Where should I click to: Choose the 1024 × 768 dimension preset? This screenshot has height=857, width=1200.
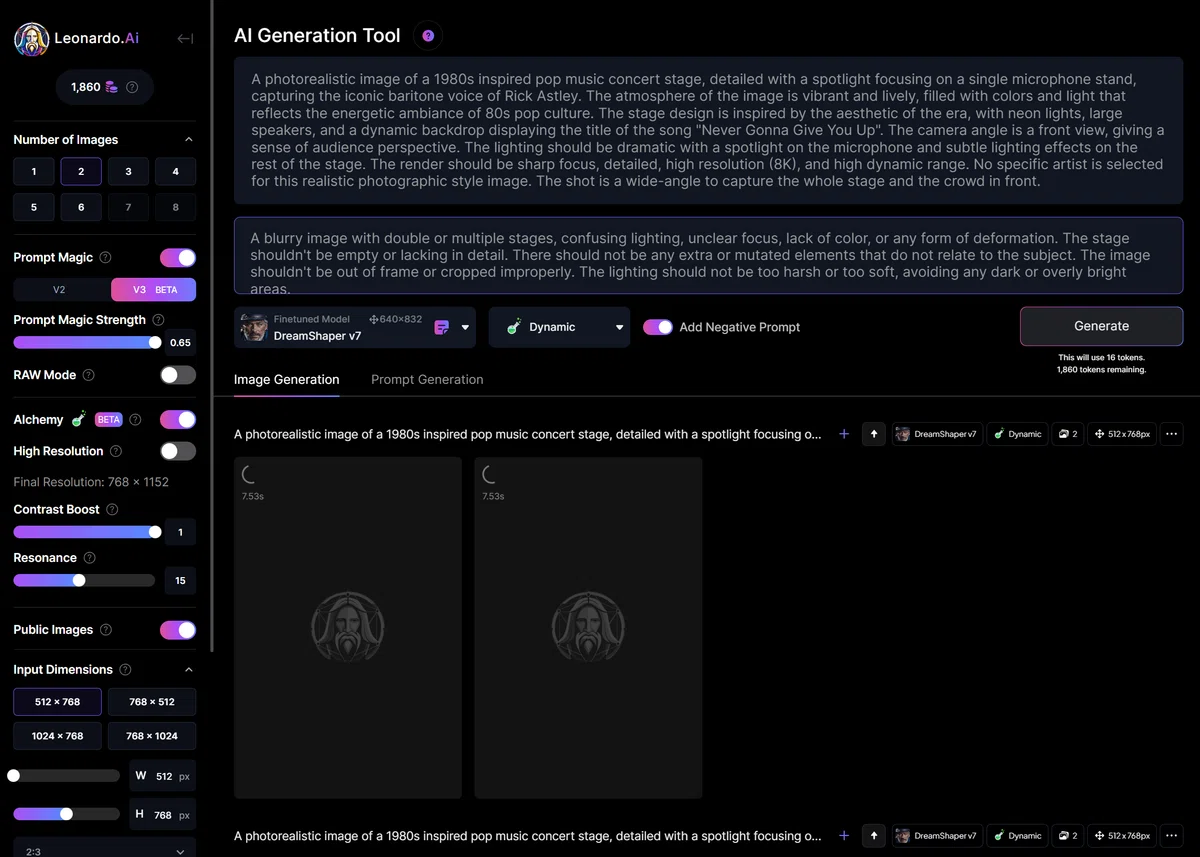(x=57, y=736)
